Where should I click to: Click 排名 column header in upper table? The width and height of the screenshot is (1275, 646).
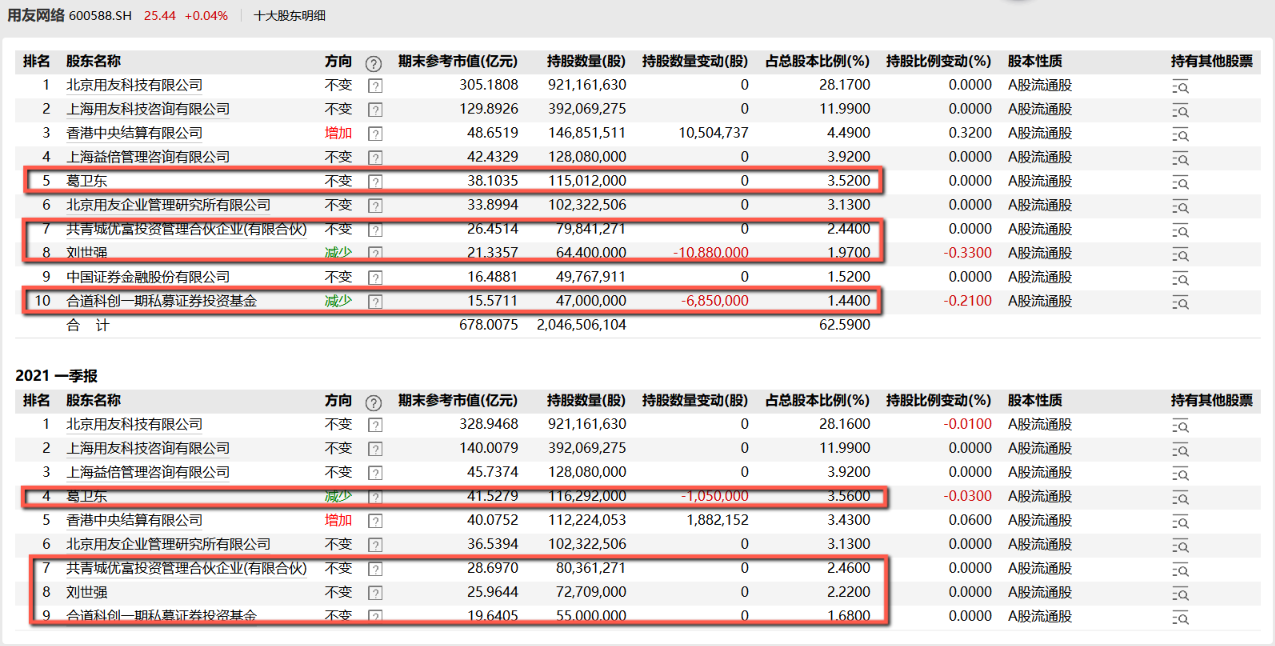click(x=37, y=61)
